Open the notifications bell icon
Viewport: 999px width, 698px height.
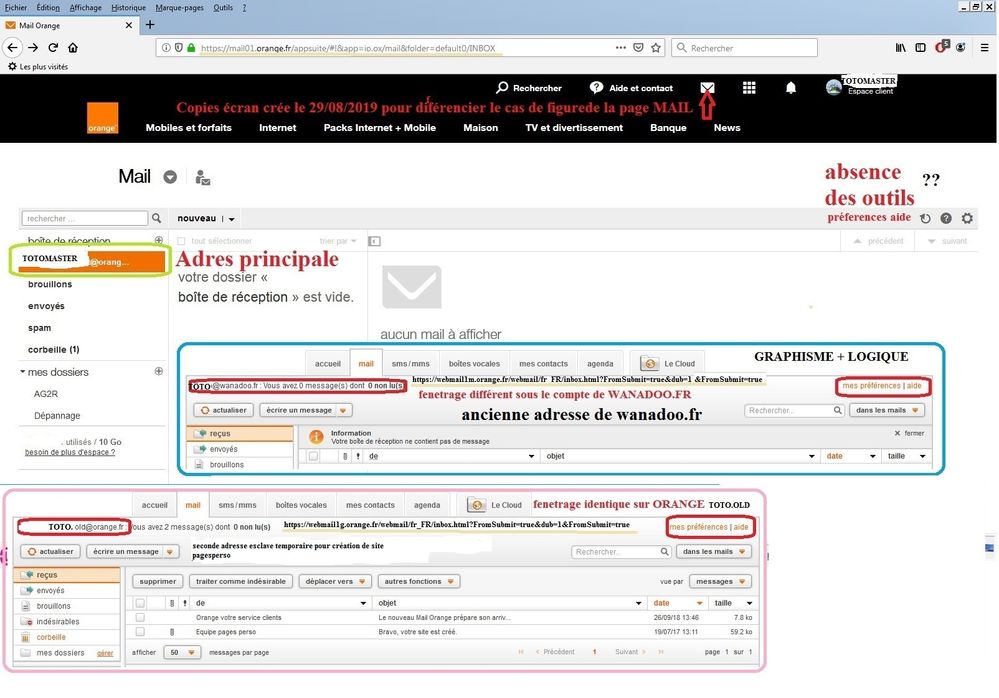(791, 88)
